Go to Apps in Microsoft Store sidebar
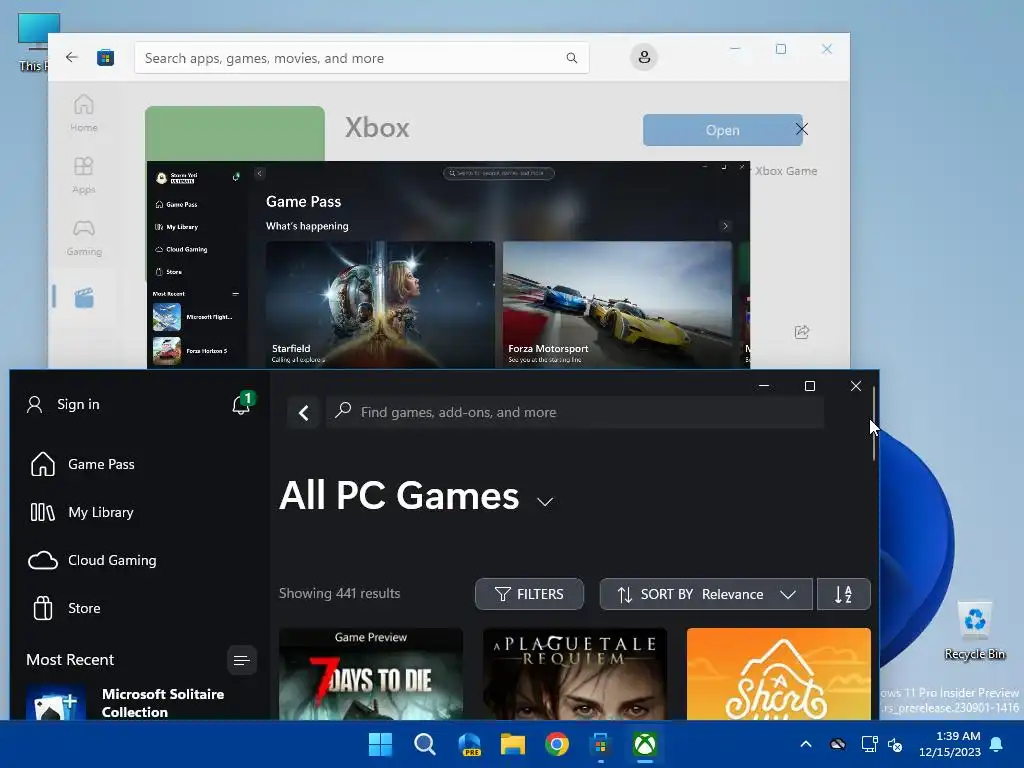The height and width of the screenshot is (768, 1024). tap(84, 175)
